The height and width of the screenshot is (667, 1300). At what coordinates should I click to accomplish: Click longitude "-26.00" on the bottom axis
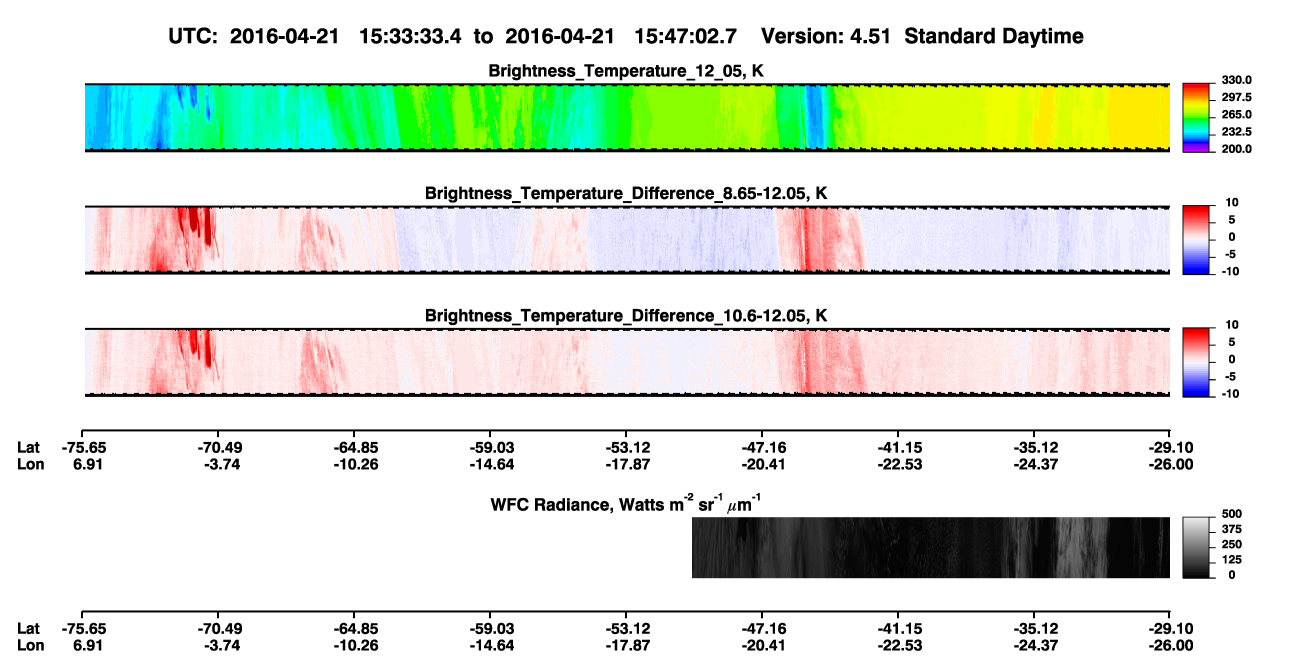pos(1171,644)
